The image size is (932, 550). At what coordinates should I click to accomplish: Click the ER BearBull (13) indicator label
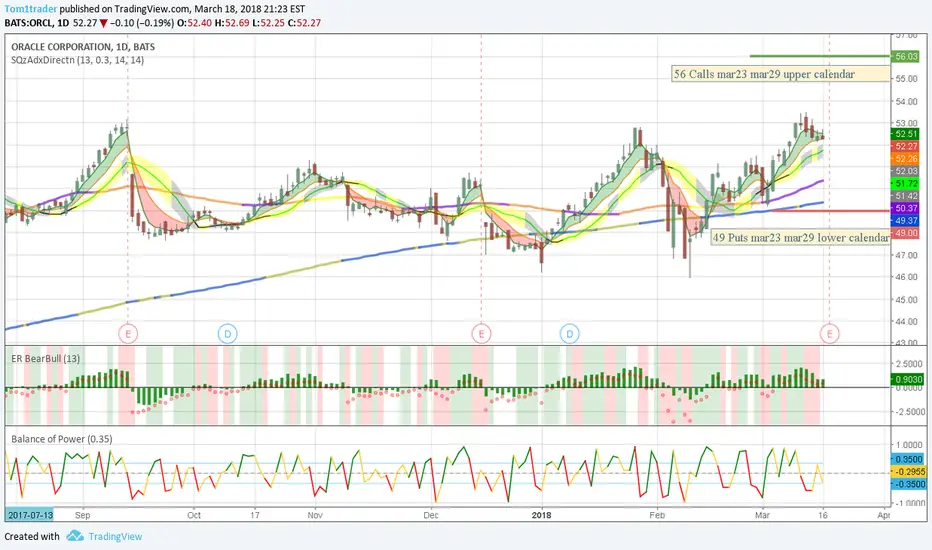tap(46, 359)
